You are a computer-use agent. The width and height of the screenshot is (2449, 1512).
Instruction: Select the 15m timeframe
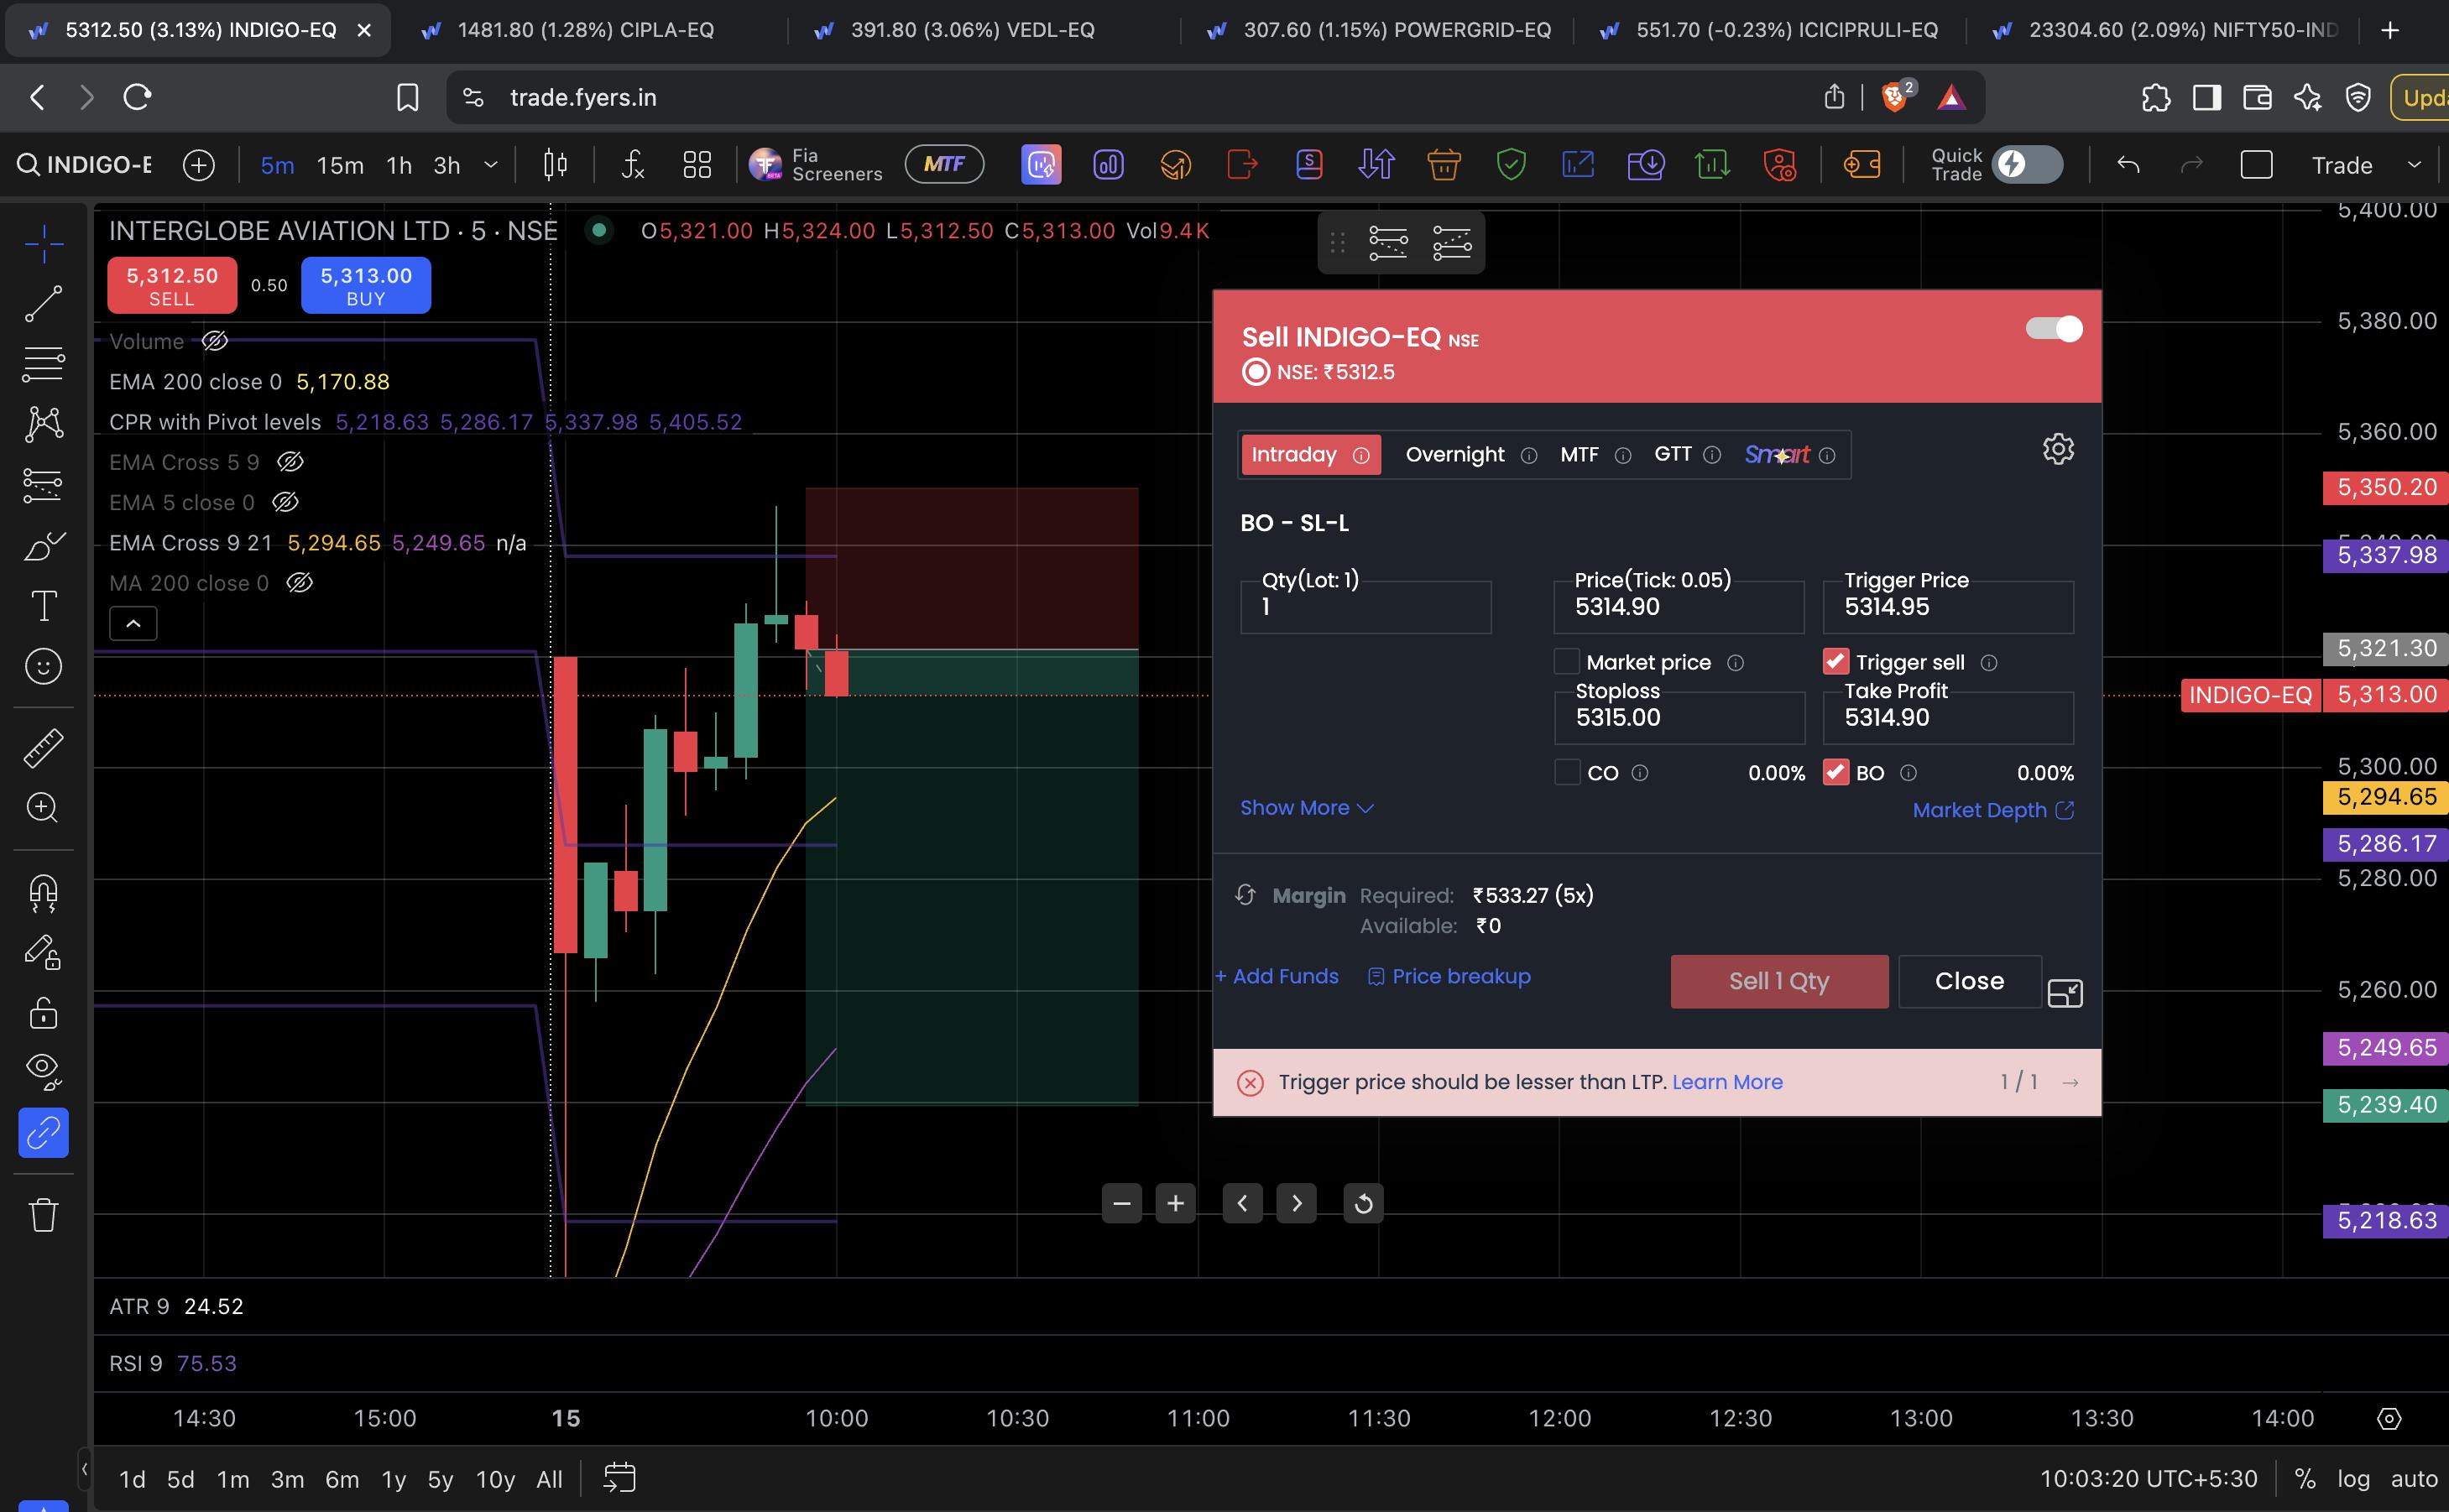(340, 165)
